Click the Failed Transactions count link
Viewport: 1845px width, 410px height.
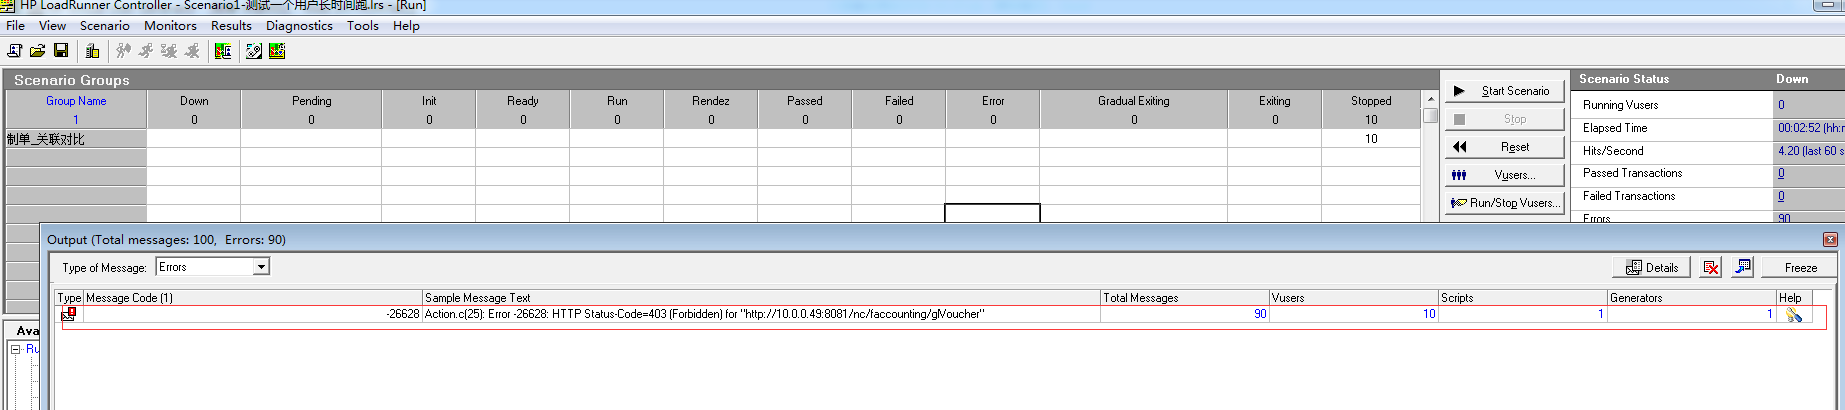pyautogui.click(x=1780, y=197)
